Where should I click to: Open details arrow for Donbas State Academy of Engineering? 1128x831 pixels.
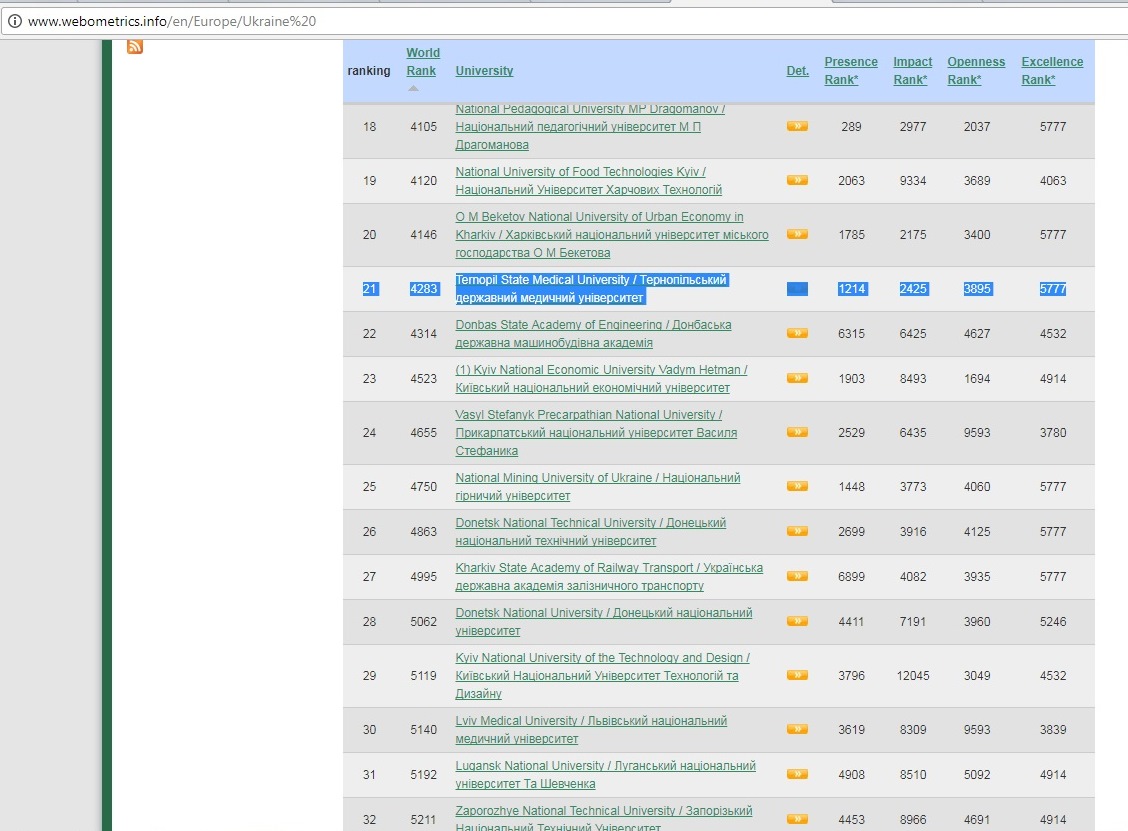click(x=797, y=334)
